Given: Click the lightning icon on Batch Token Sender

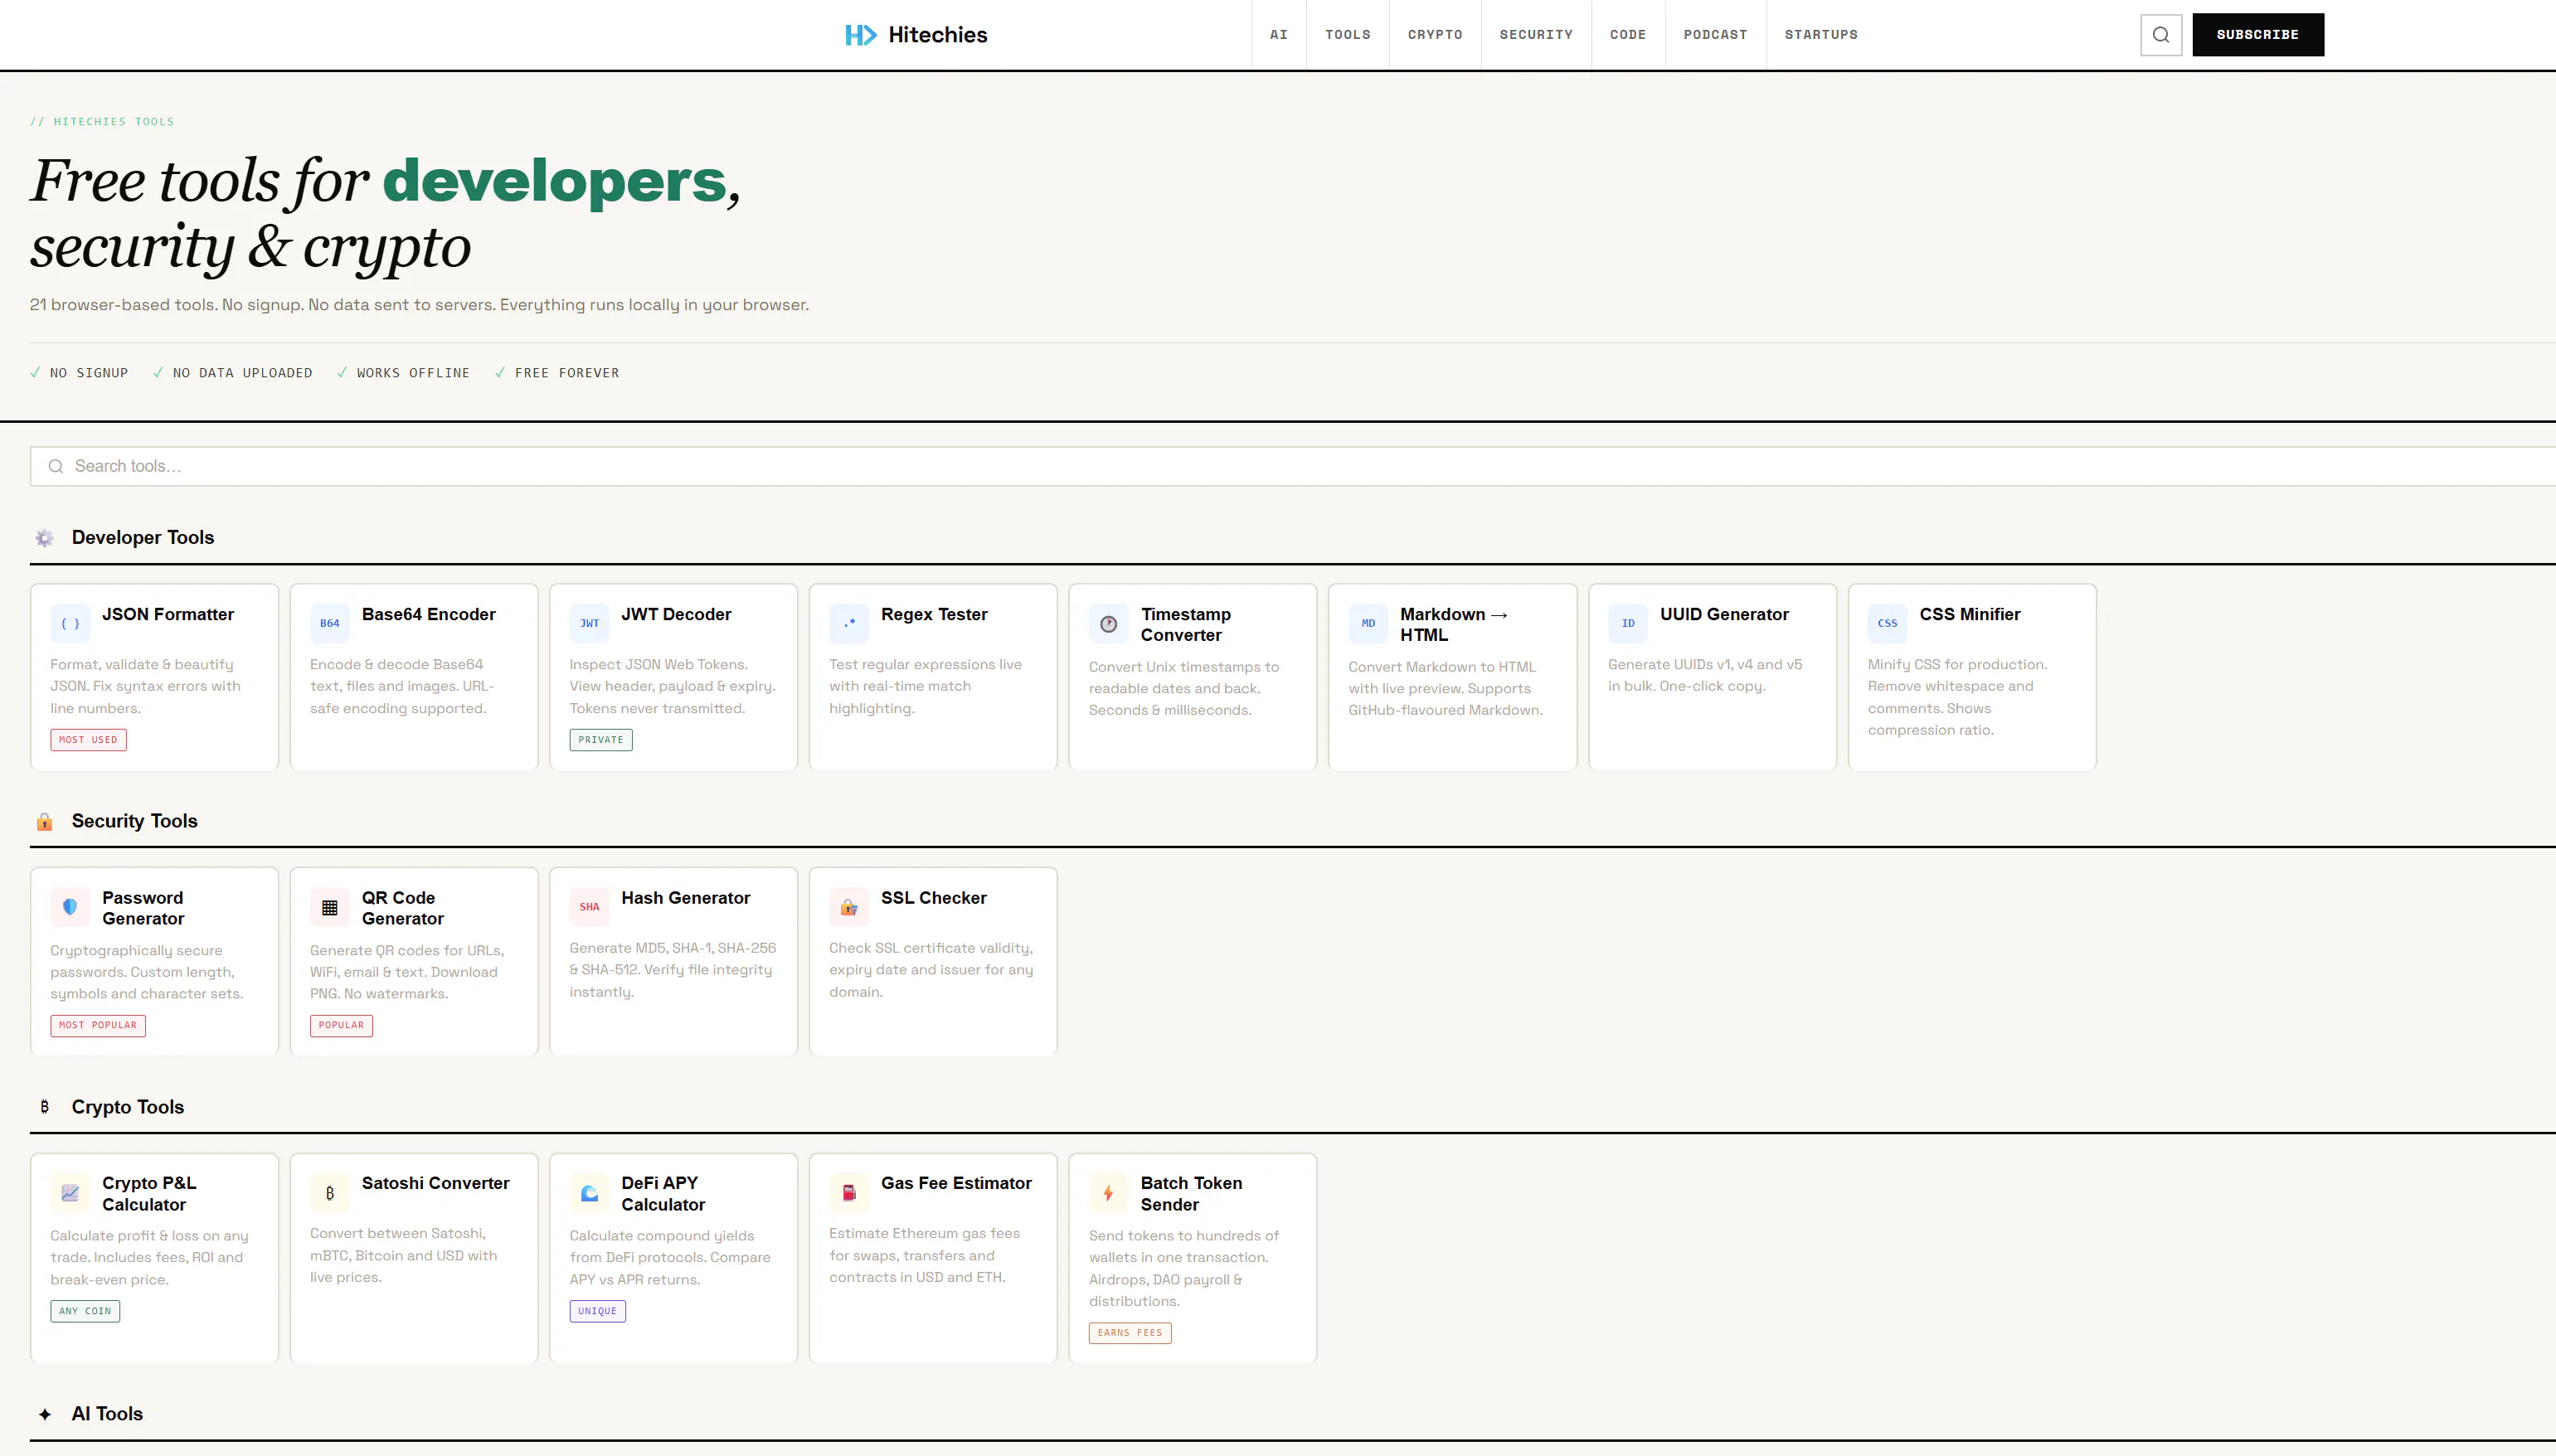Looking at the screenshot, I should [x=1108, y=1193].
